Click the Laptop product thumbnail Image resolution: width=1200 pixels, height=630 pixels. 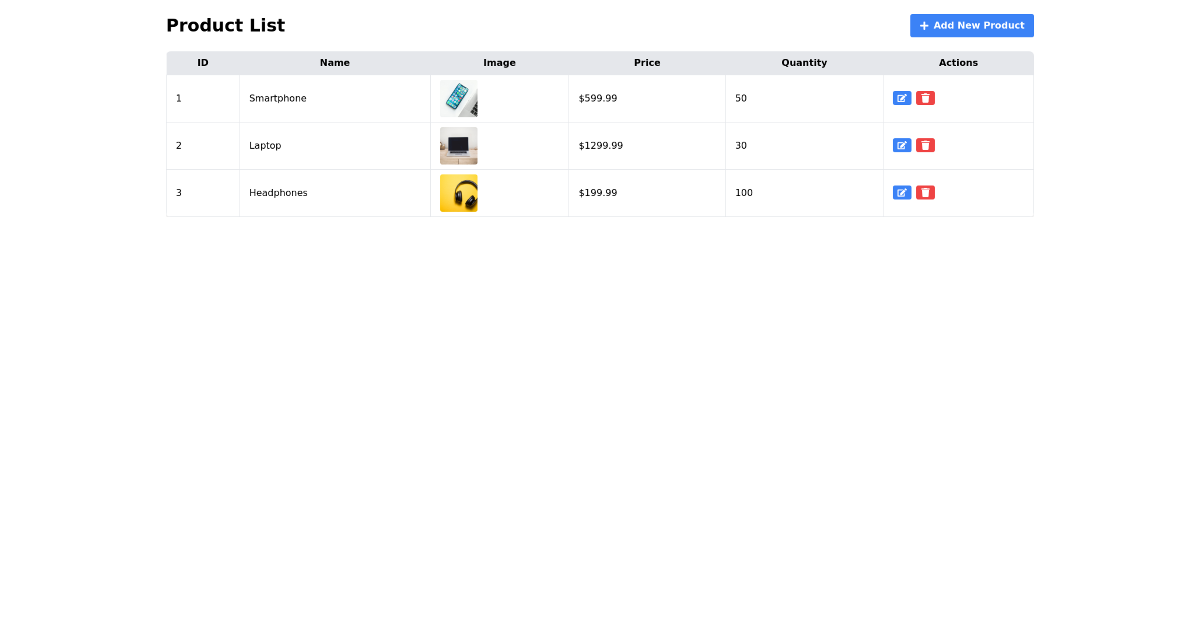click(x=458, y=145)
